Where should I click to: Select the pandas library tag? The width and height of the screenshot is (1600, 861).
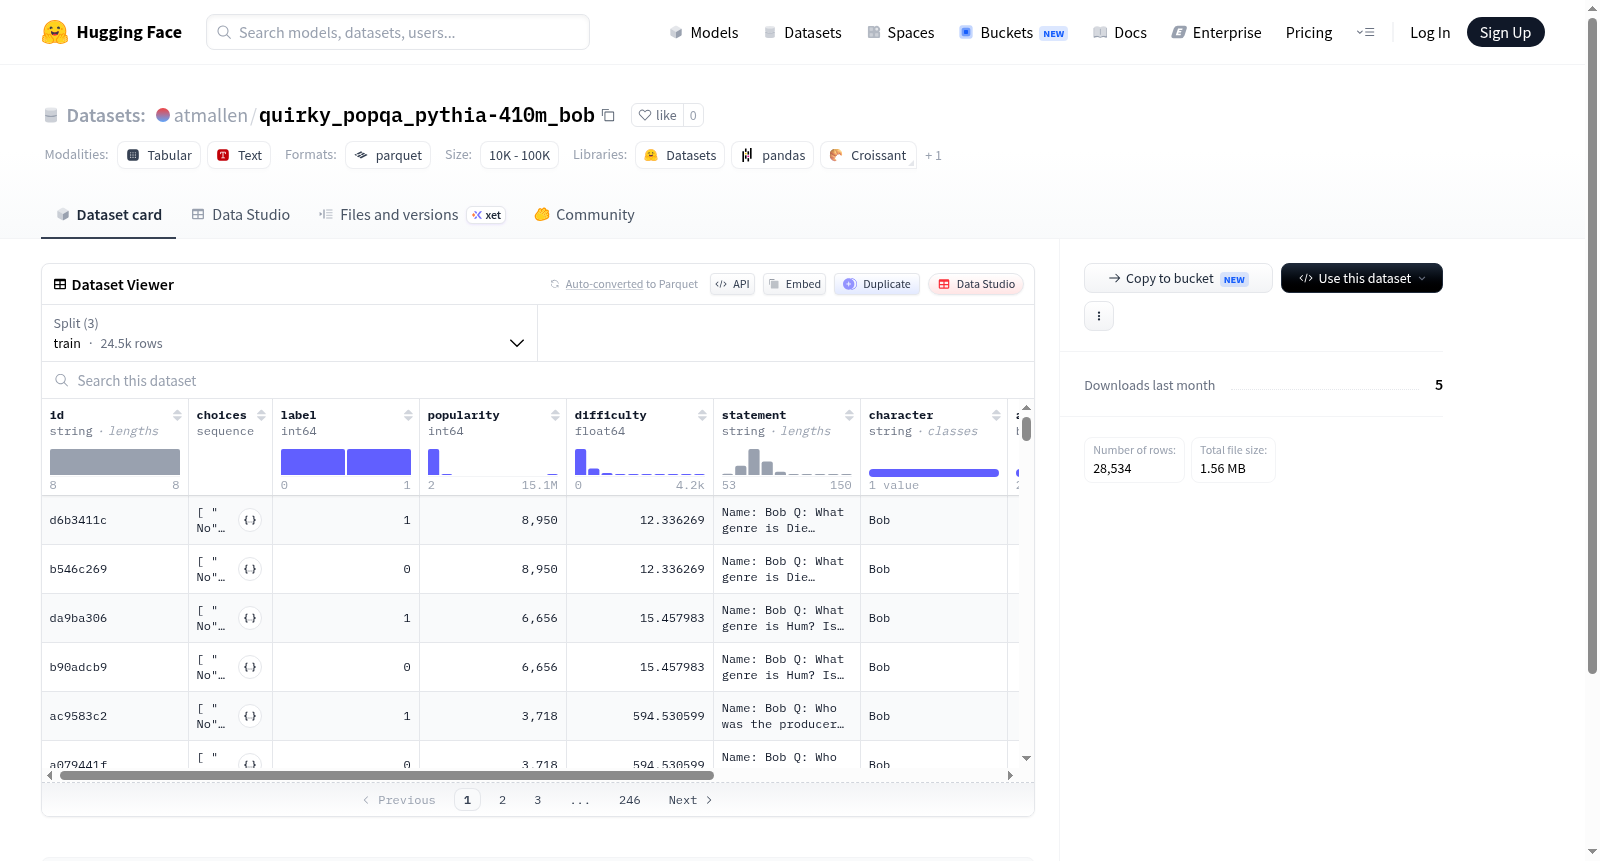pyautogui.click(x=772, y=155)
